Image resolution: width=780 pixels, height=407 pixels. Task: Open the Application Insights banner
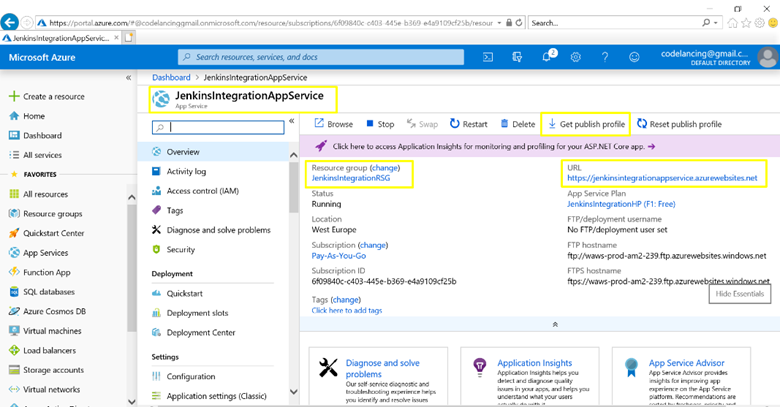(x=539, y=146)
